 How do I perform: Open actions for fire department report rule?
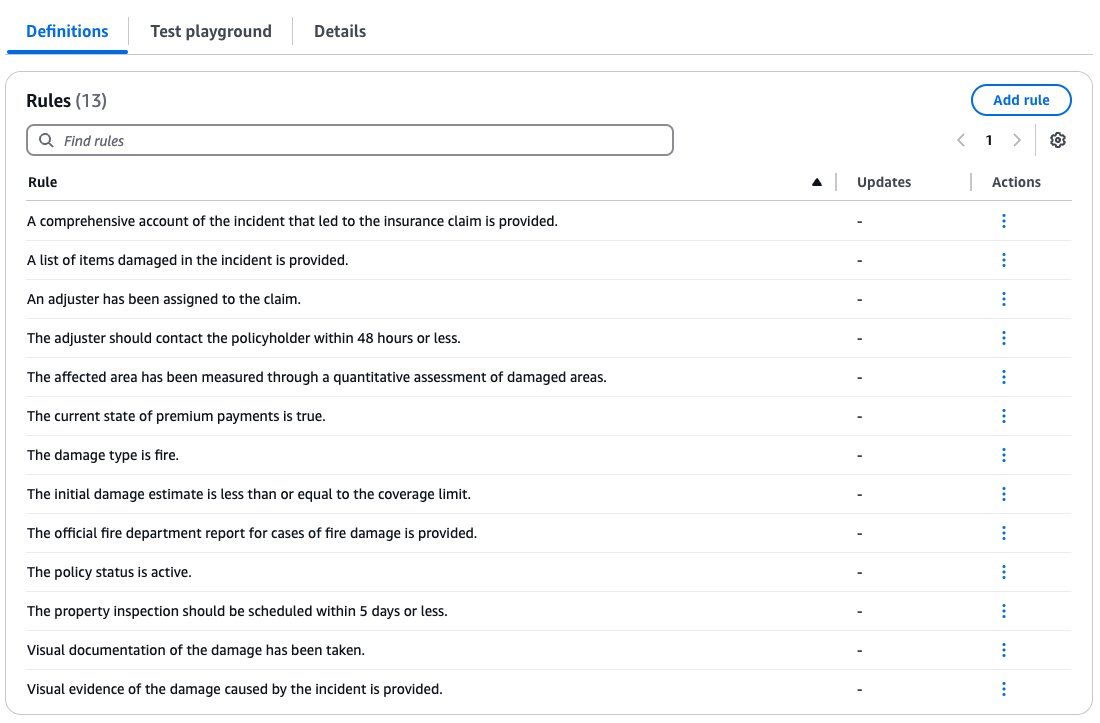1003,533
